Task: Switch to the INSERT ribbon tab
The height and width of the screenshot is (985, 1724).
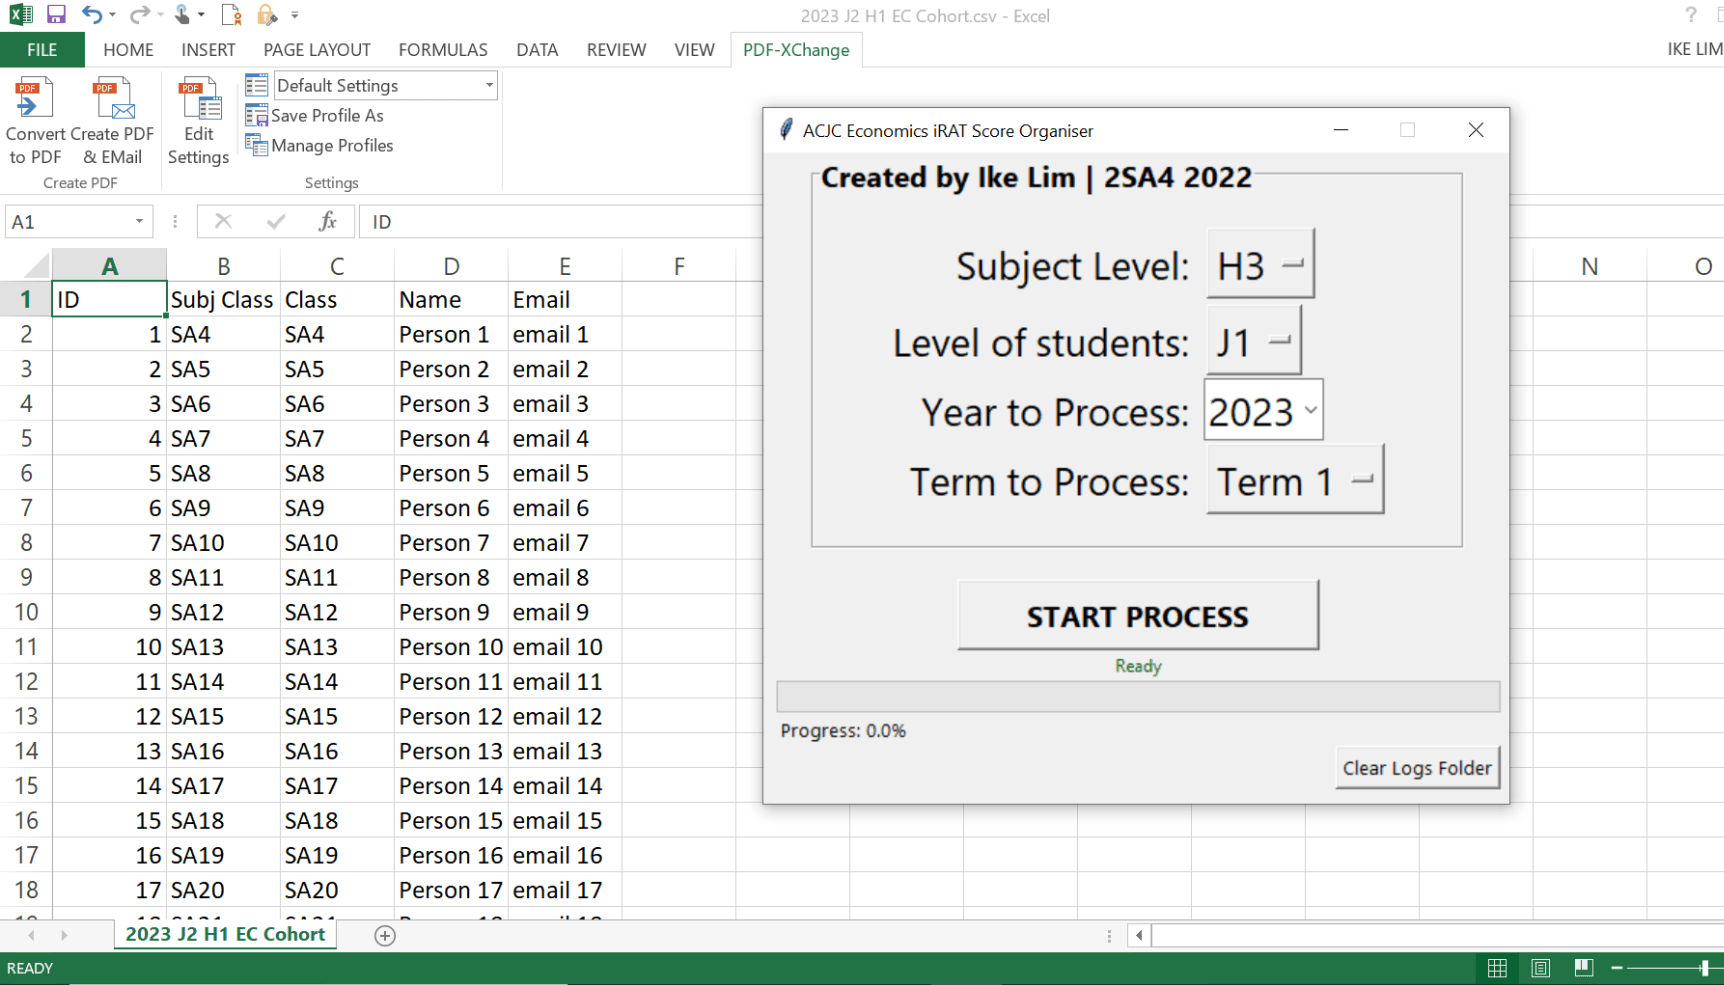Action: click(208, 50)
